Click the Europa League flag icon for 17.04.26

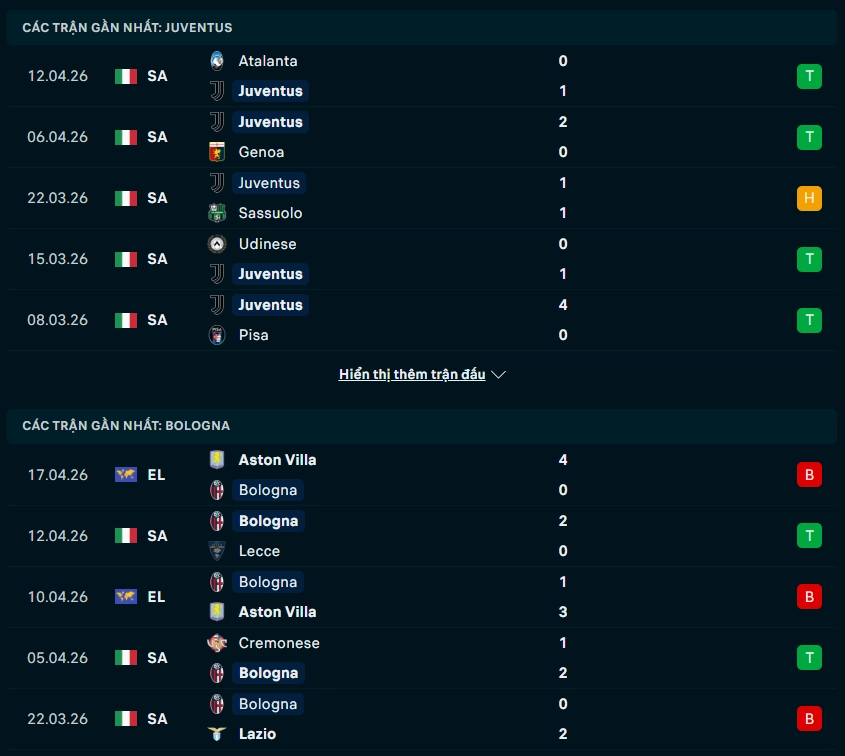pos(126,475)
